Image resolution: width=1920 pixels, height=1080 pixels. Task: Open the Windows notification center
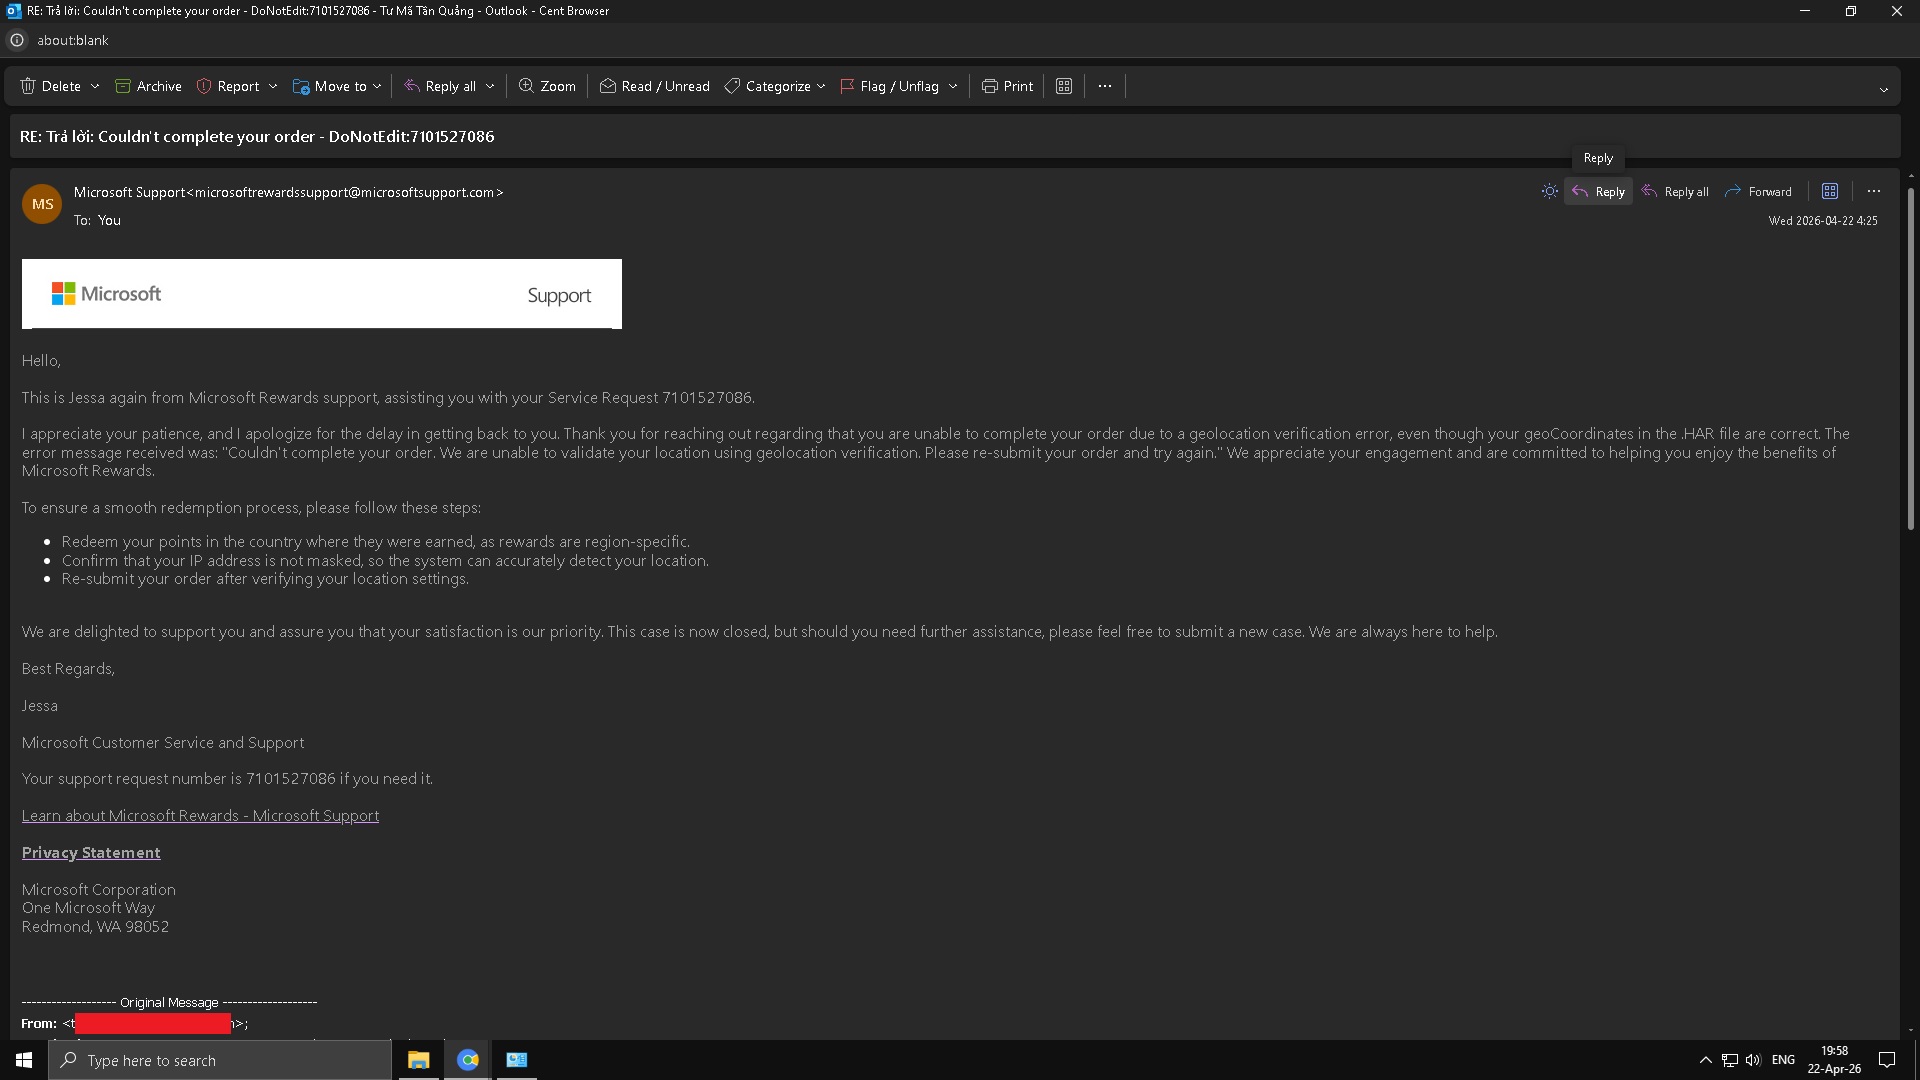[x=1888, y=1060]
